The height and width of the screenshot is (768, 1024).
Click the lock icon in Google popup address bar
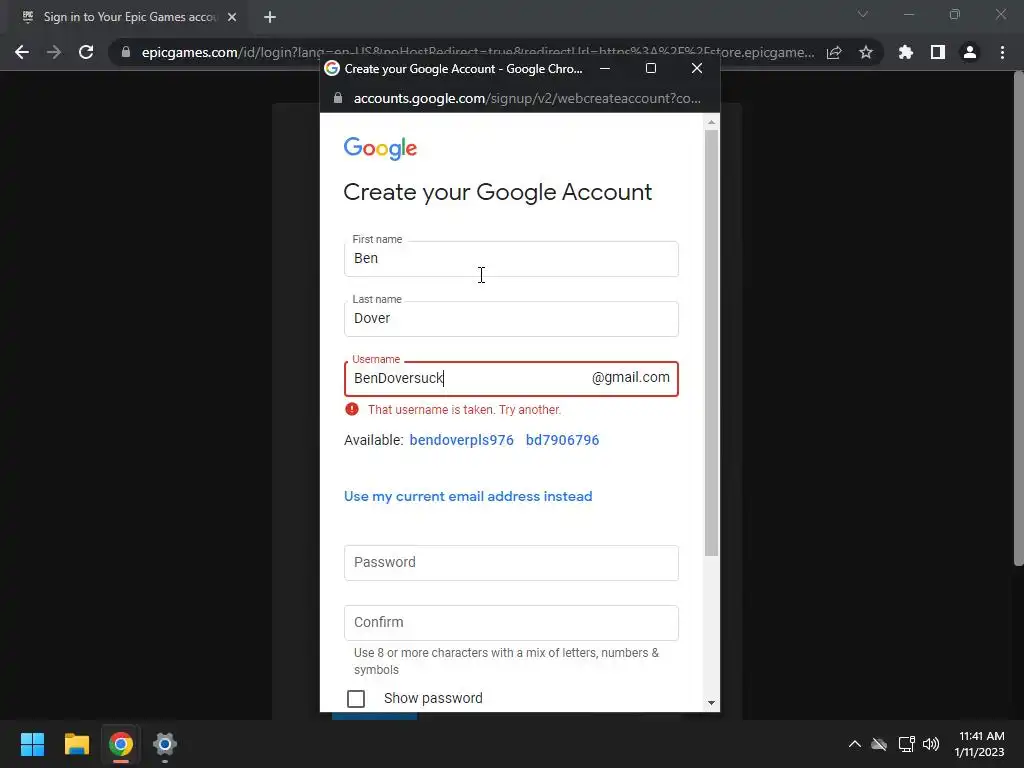(338, 98)
